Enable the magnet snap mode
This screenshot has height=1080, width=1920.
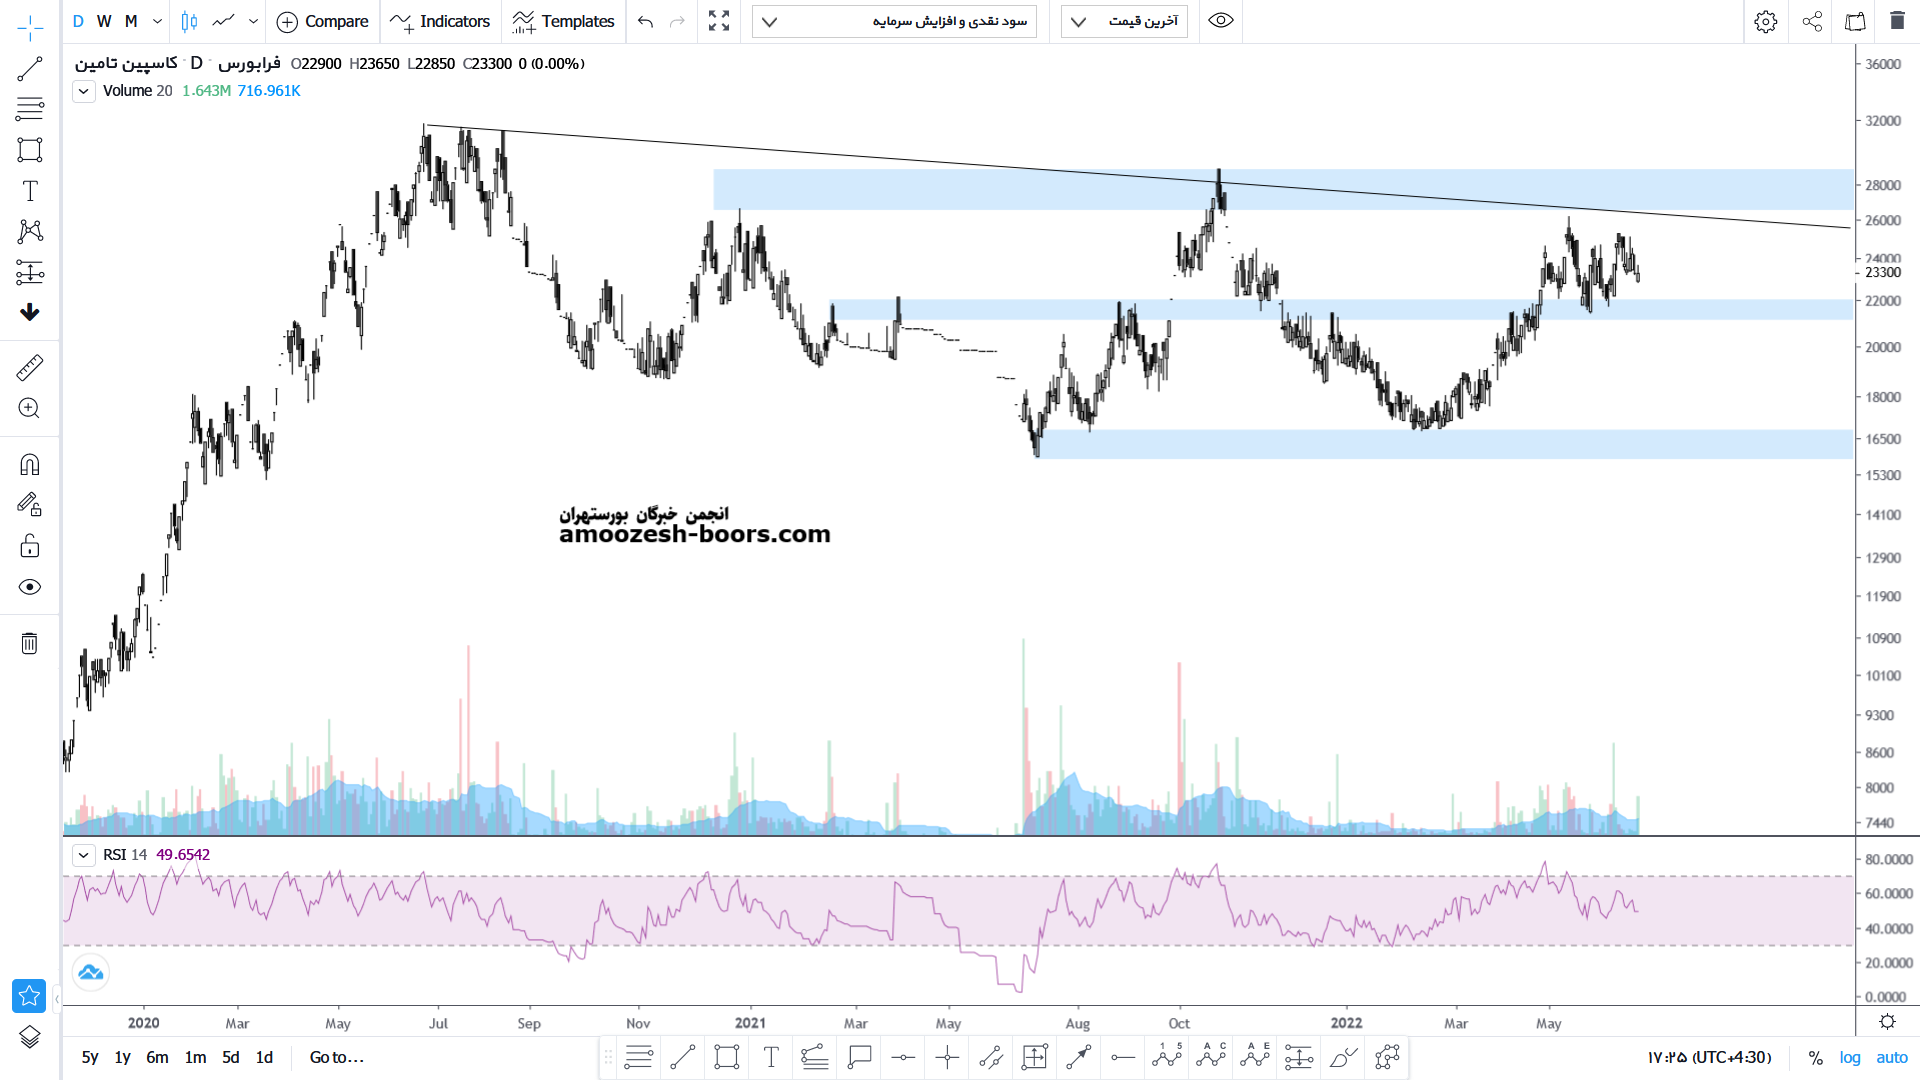click(30, 465)
